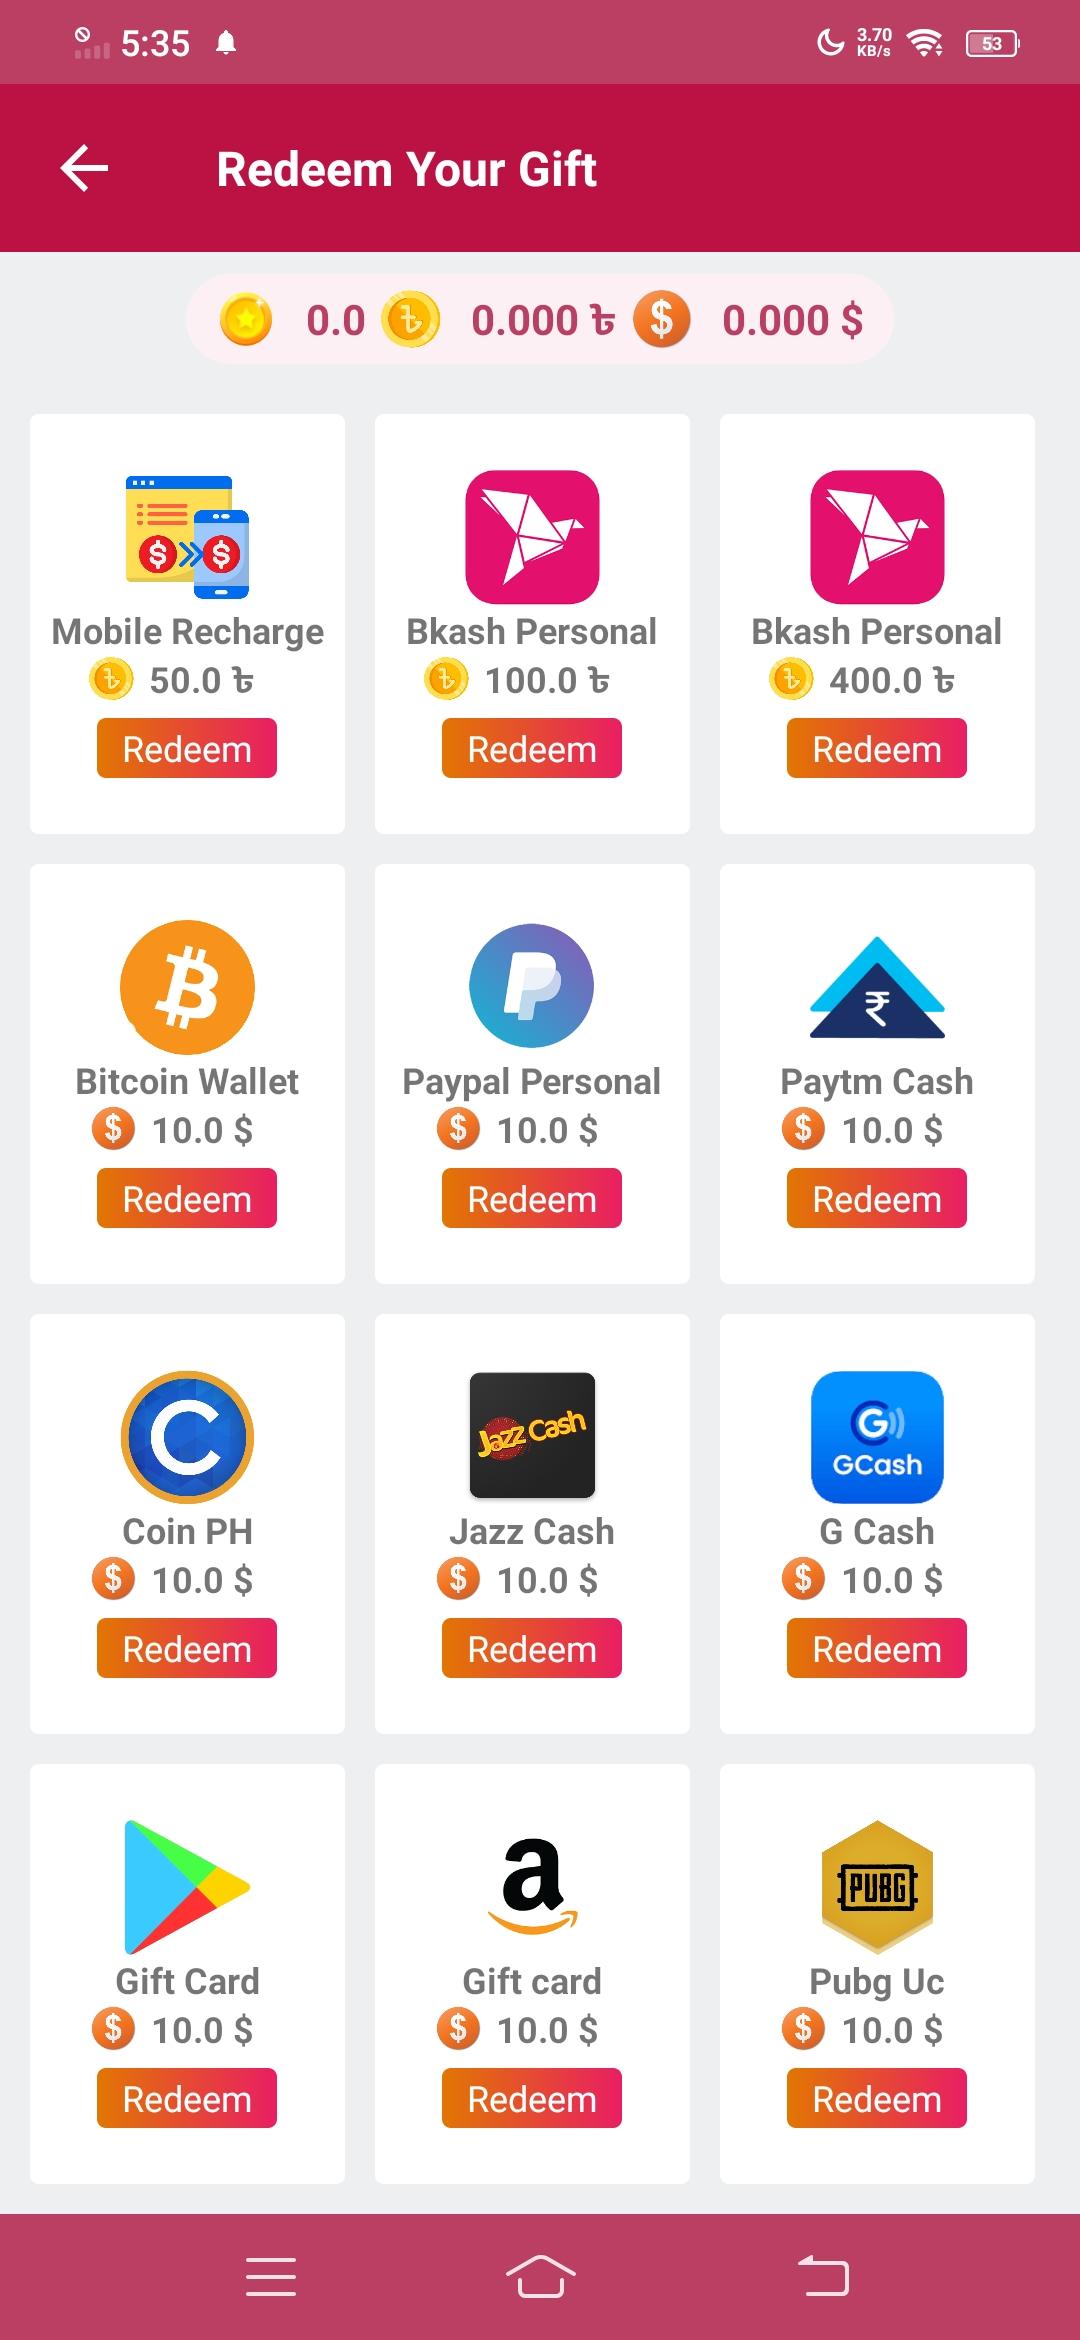1080x2340 pixels.
Task: Open Android recent apps menu button
Action: click(271, 2277)
